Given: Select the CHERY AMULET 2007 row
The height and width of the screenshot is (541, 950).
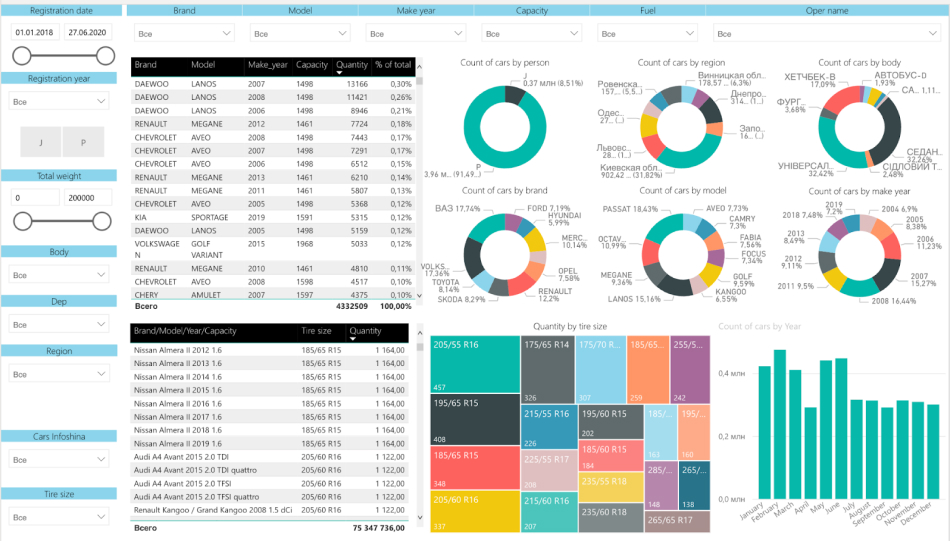Looking at the screenshot, I should 273,294.
